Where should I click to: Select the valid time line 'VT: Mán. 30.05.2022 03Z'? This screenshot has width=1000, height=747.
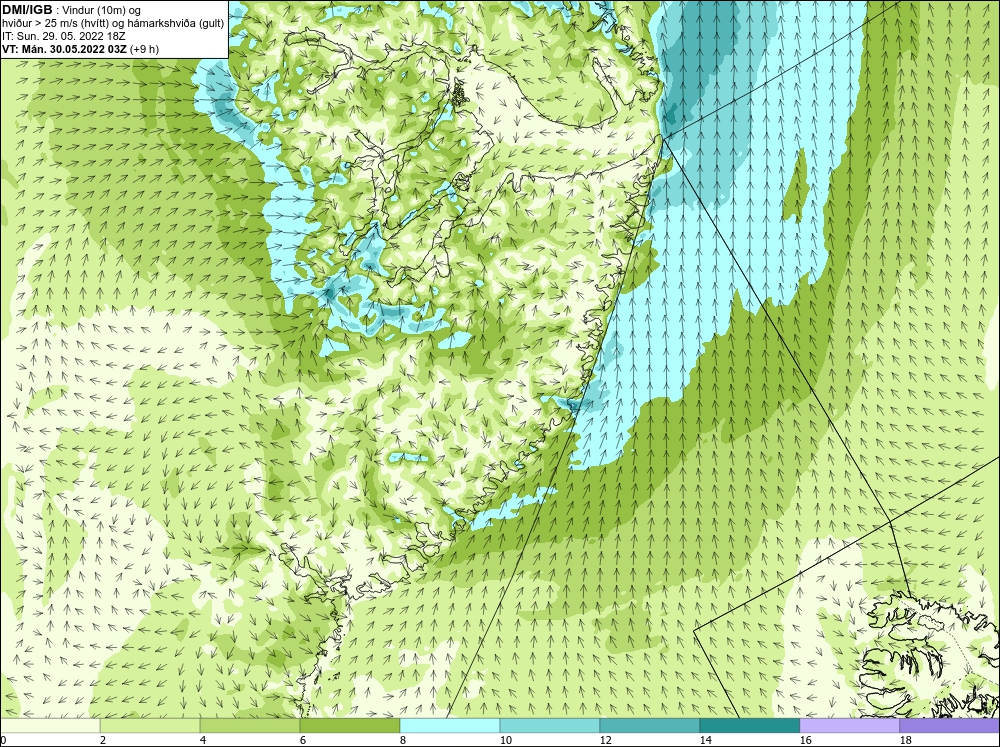[66, 49]
